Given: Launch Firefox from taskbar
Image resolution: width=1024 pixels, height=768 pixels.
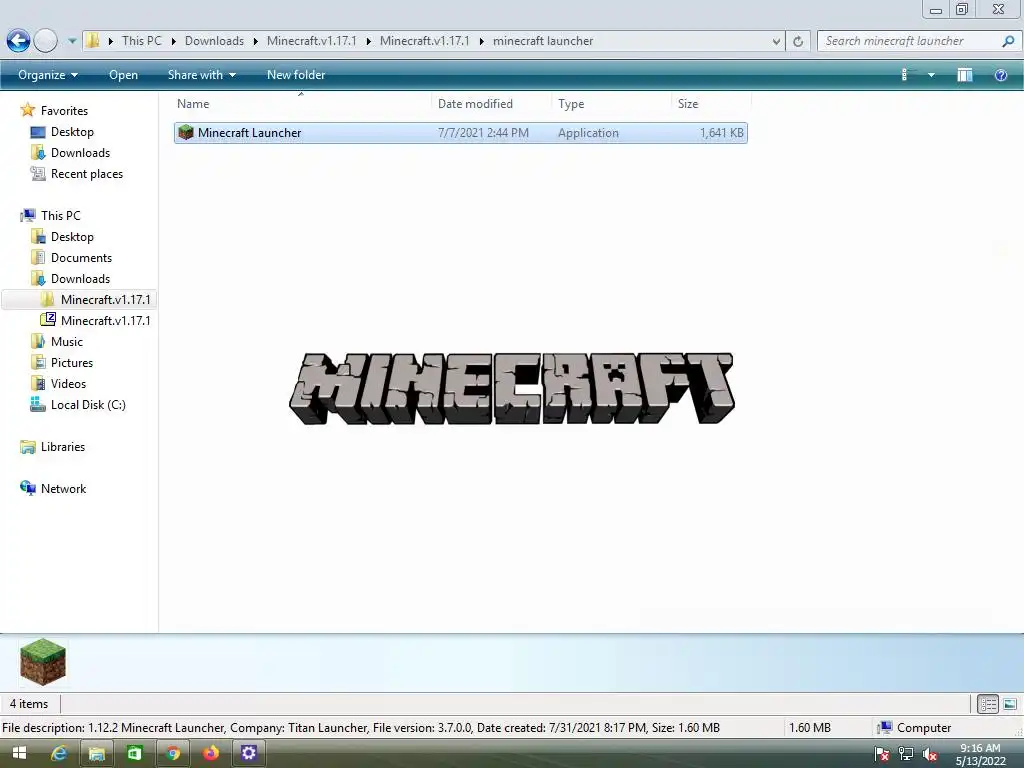Looking at the screenshot, I should [211, 753].
